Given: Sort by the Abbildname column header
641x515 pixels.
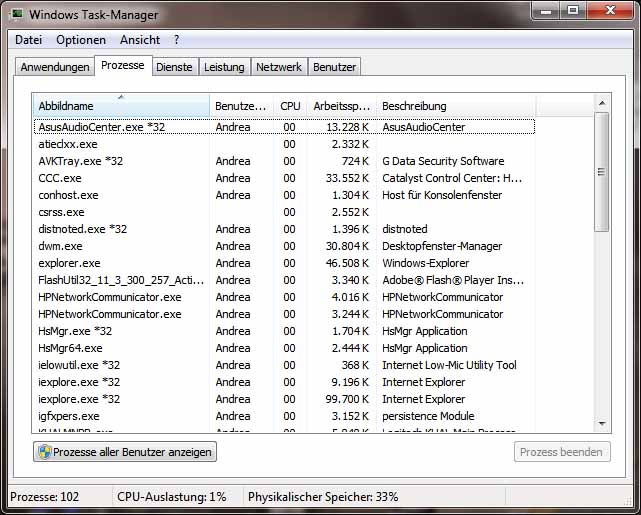Looking at the screenshot, I should pos(121,106).
